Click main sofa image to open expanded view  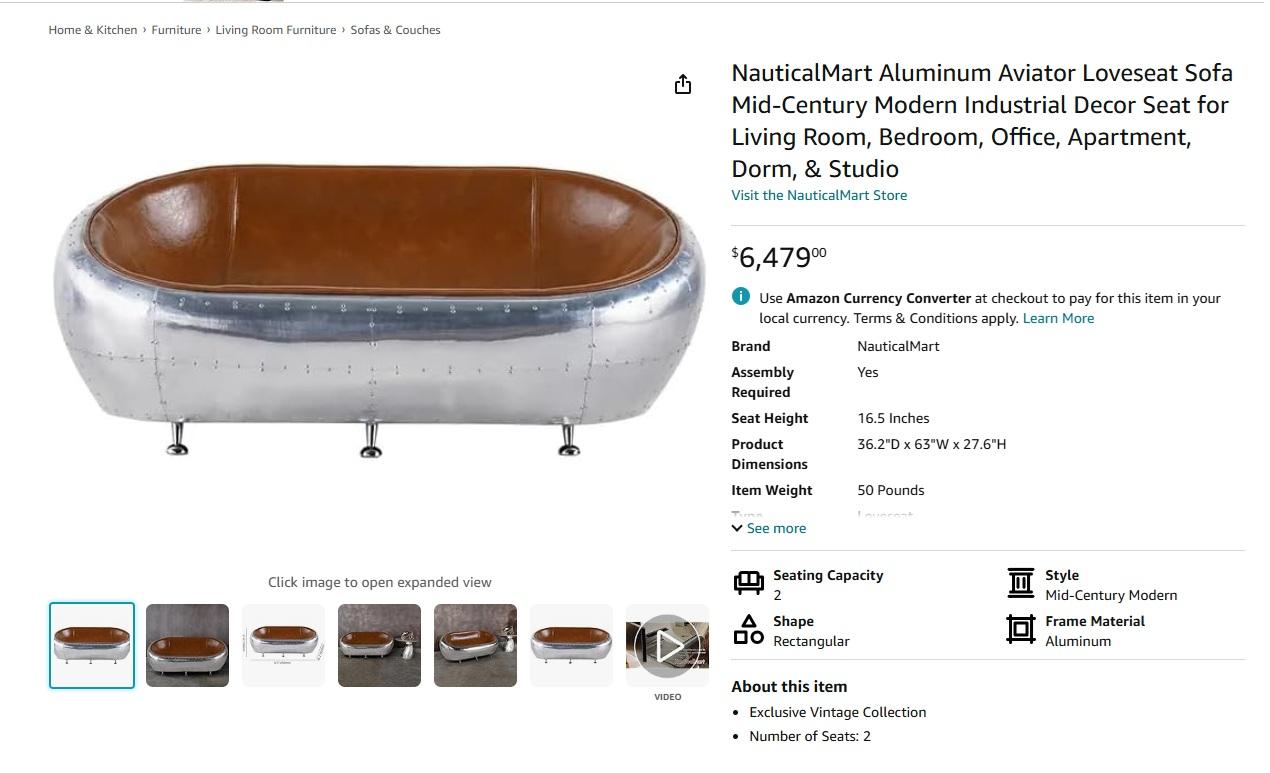379,310
